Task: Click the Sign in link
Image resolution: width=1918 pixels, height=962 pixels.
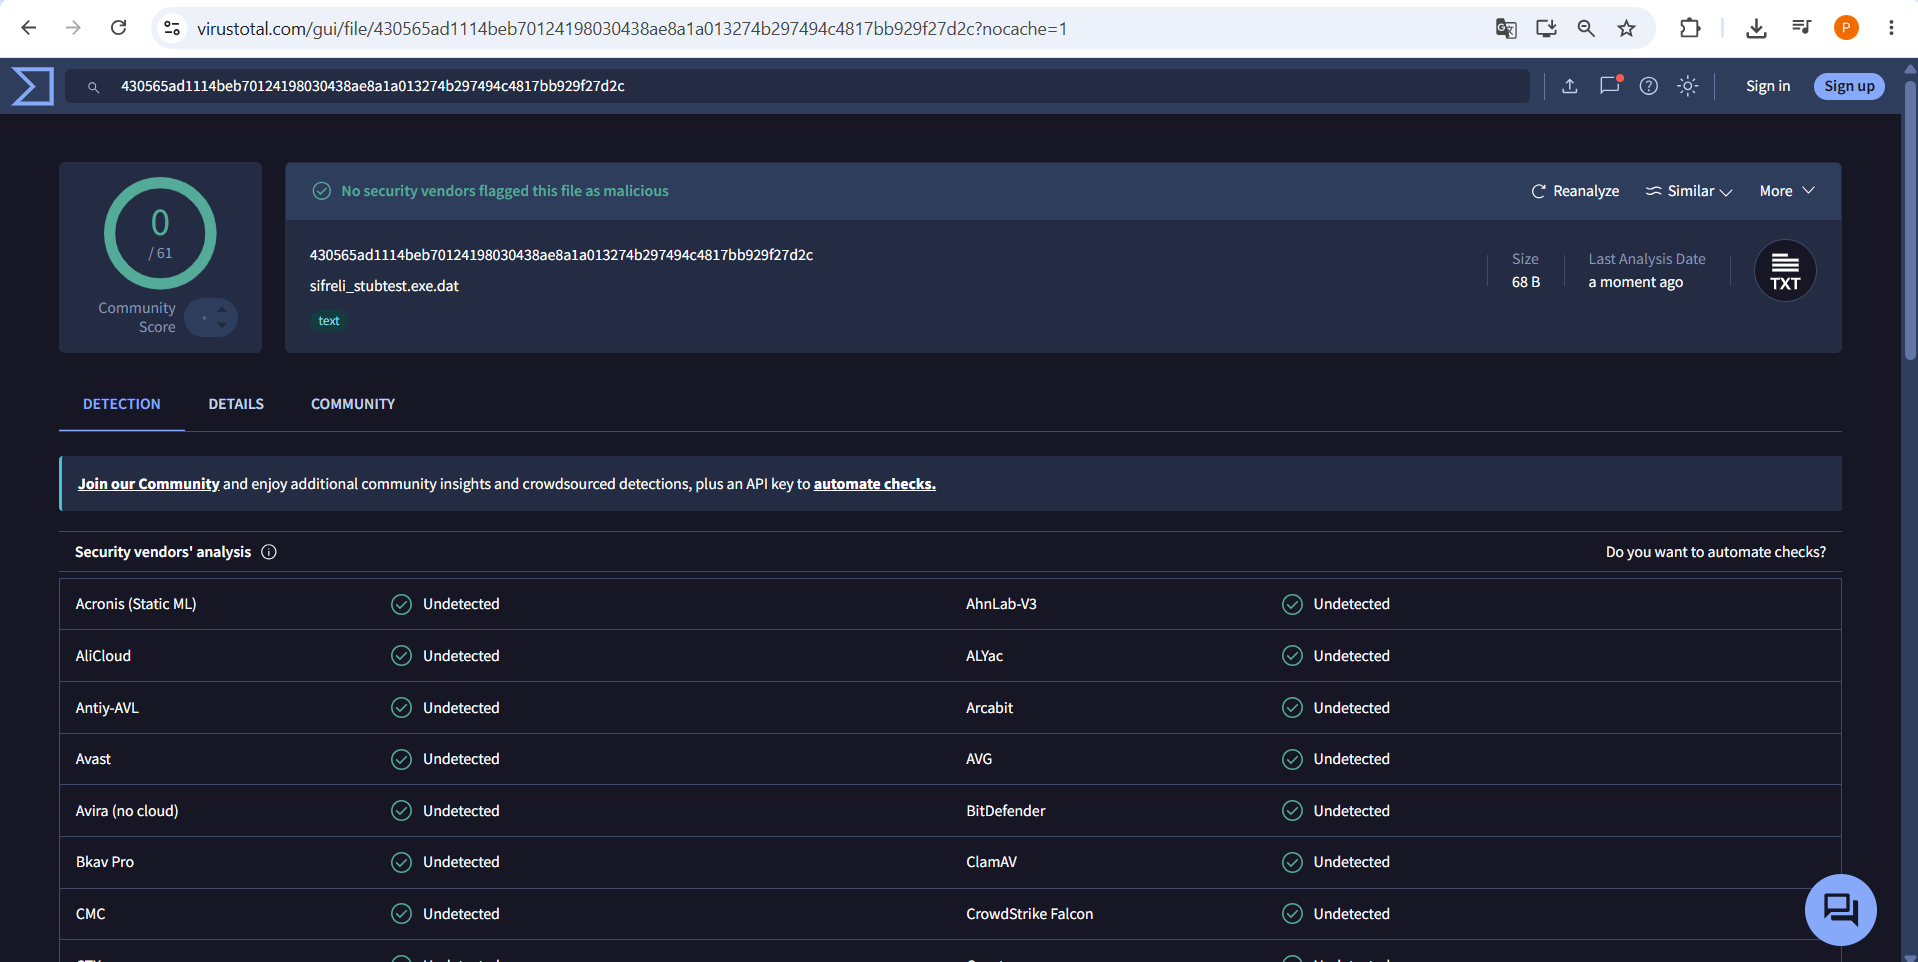Action: [x=1768, y=86]
